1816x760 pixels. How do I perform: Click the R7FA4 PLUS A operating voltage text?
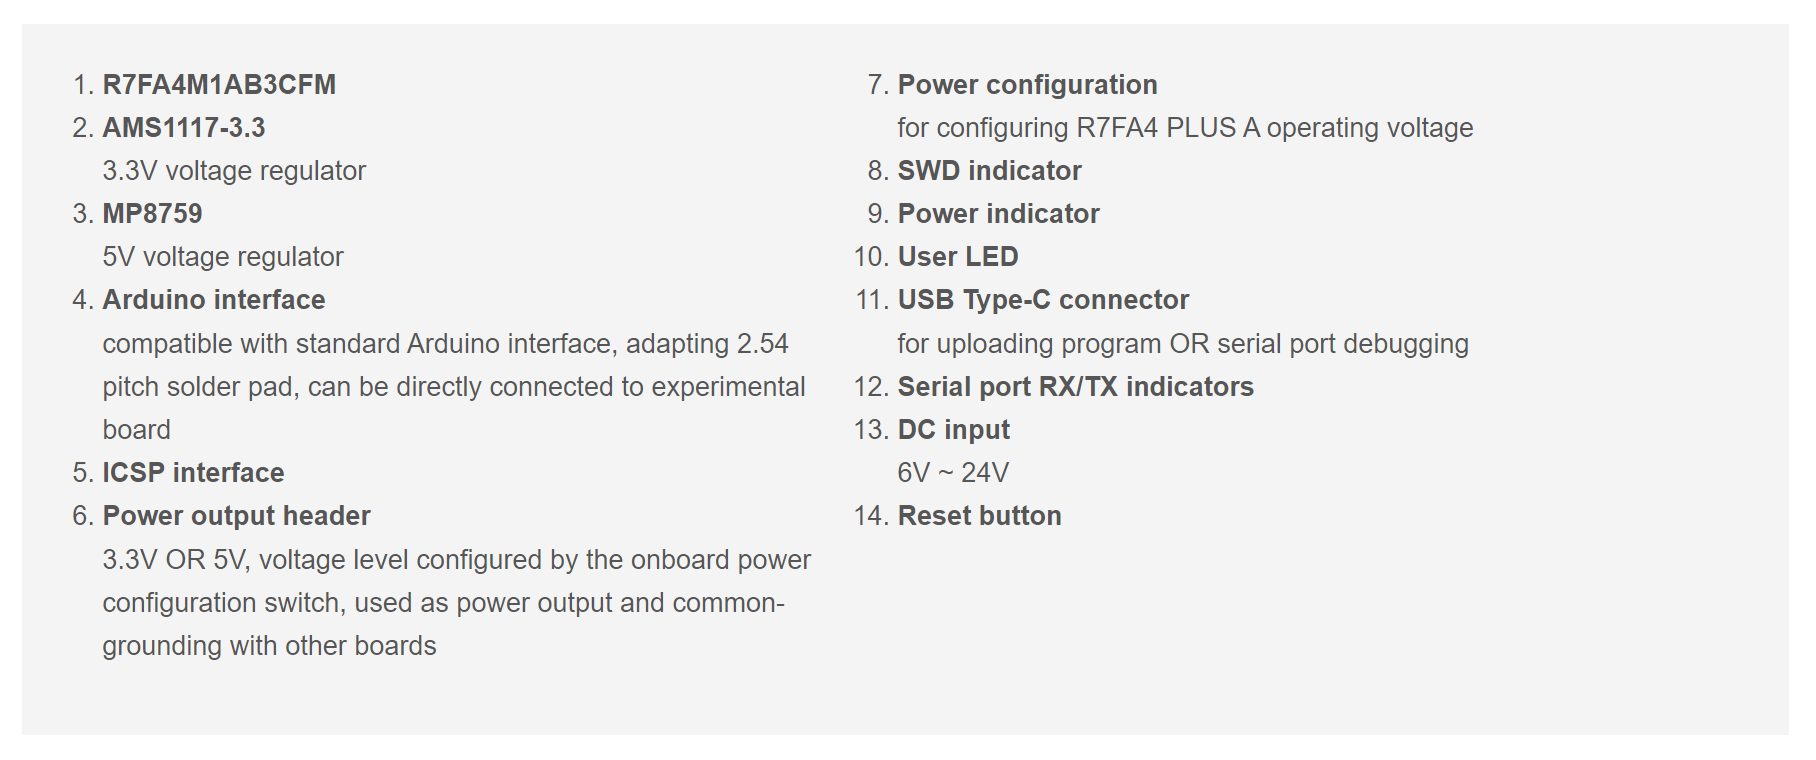click(x=1185, y=128)
